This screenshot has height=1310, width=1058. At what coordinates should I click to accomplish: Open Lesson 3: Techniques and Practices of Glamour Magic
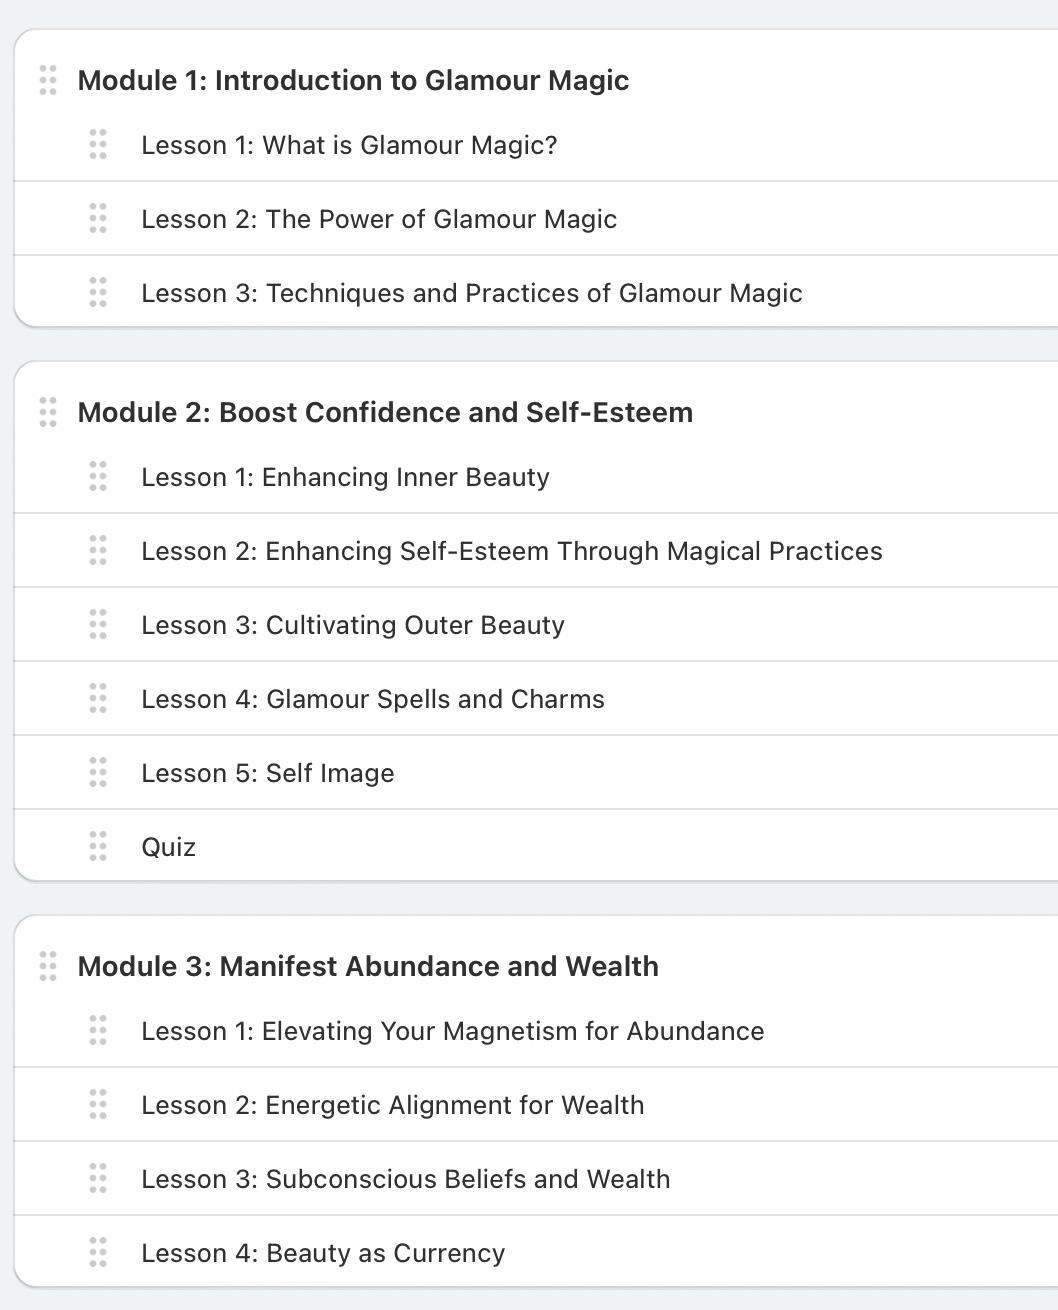pos(472,293)
